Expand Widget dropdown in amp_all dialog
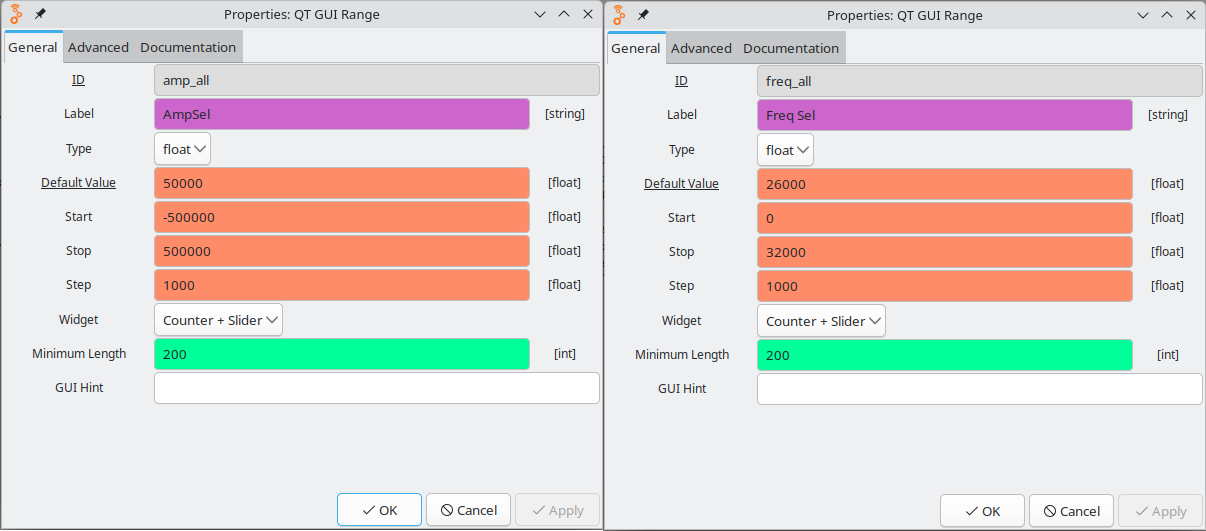Image resolution: width=1206 pixels, height=531 pixels. coord(218,320)
